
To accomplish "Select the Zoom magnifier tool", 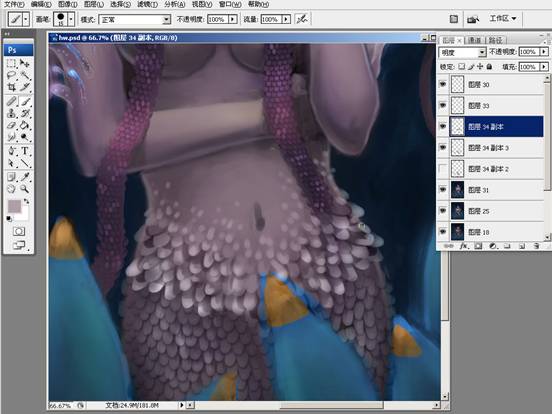I will (24, 189).
